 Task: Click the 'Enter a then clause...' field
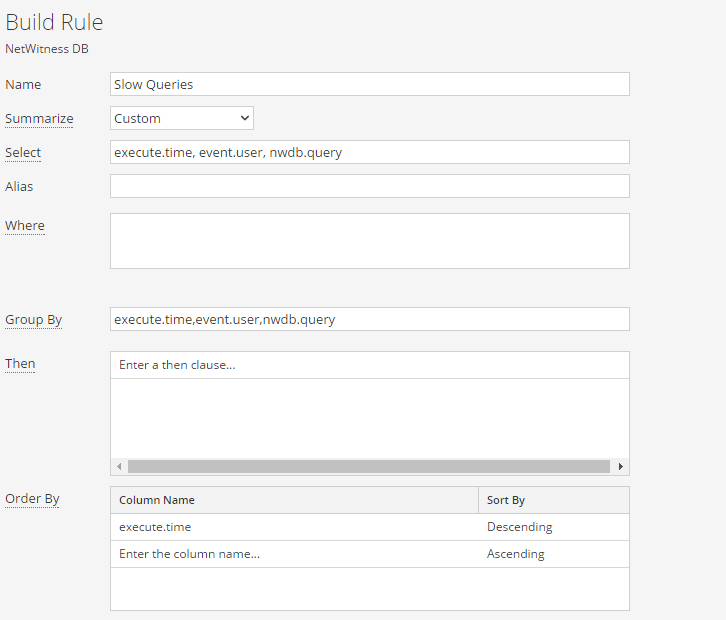tap(369, 365)
